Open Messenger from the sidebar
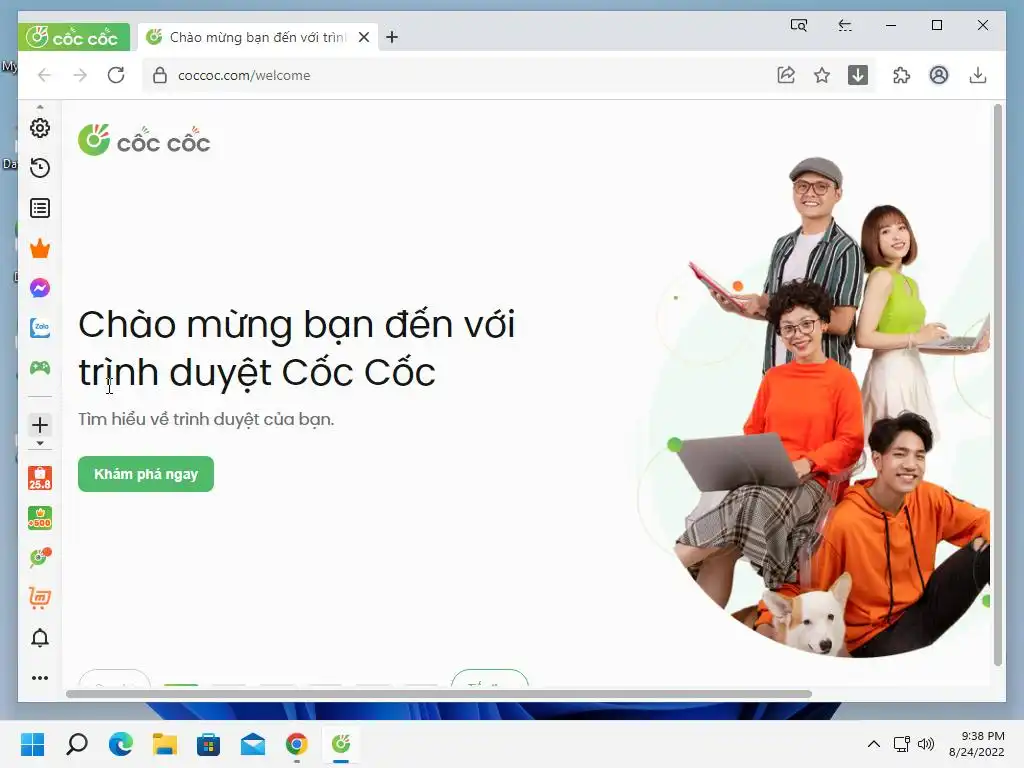 coord(40,288)
